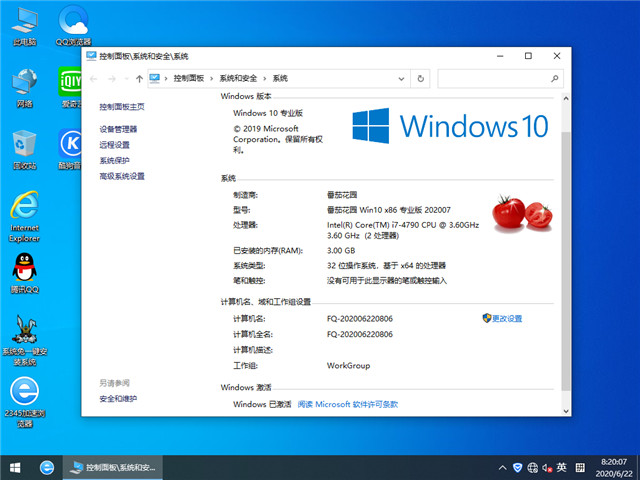This screenshot has height=480, width=640.
Task: Open the Internet Explorer desktop icon
Action: pyautogui.click(x=24, y=216)
